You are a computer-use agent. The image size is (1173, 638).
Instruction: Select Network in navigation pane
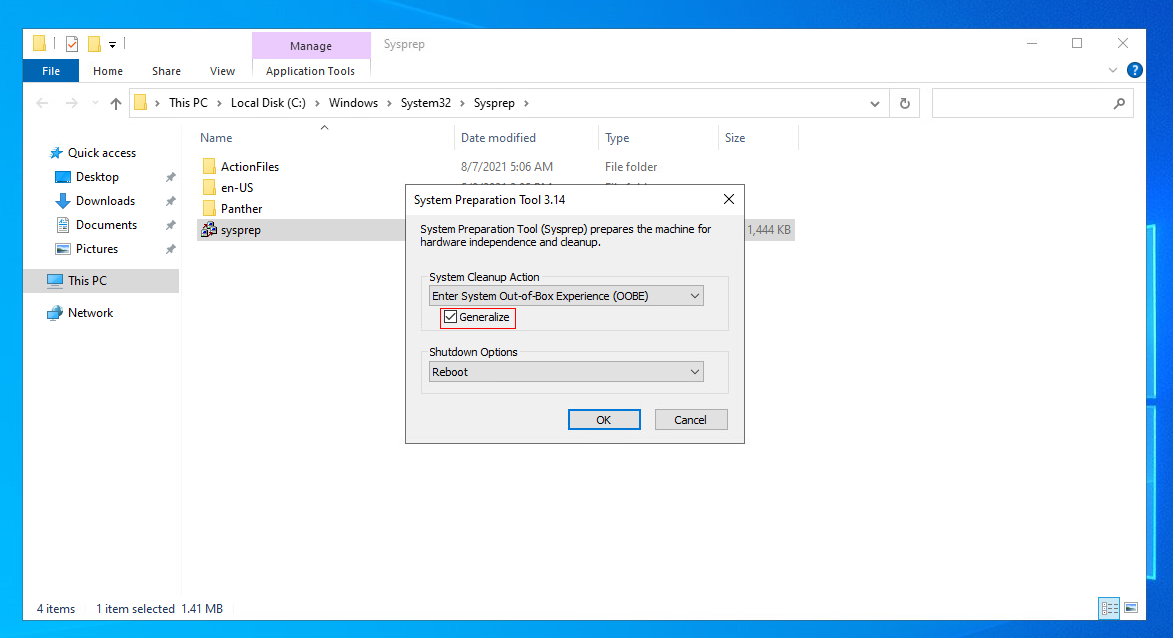[91, 313]
